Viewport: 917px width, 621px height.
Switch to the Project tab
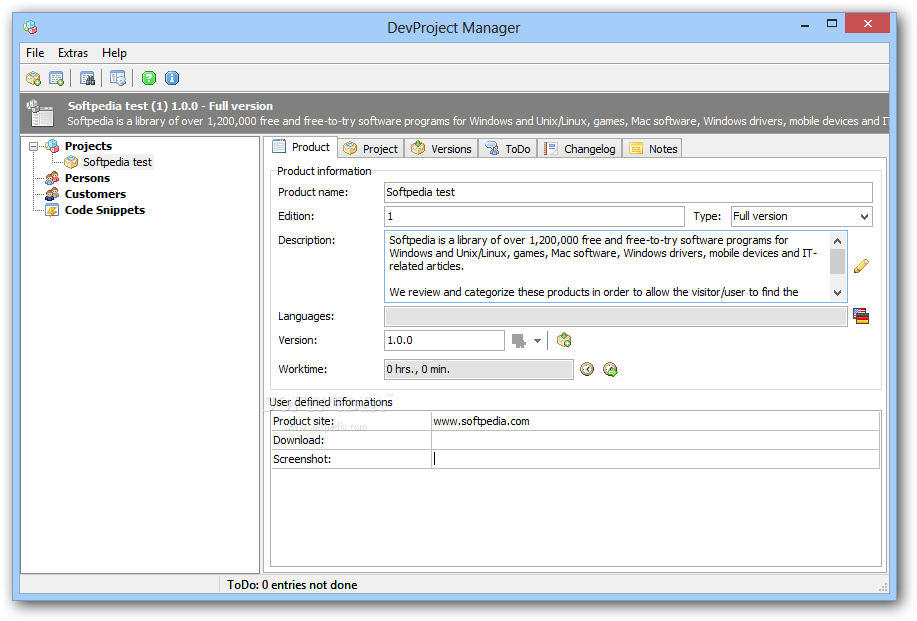pyautogui.click(x=370, y=149)
